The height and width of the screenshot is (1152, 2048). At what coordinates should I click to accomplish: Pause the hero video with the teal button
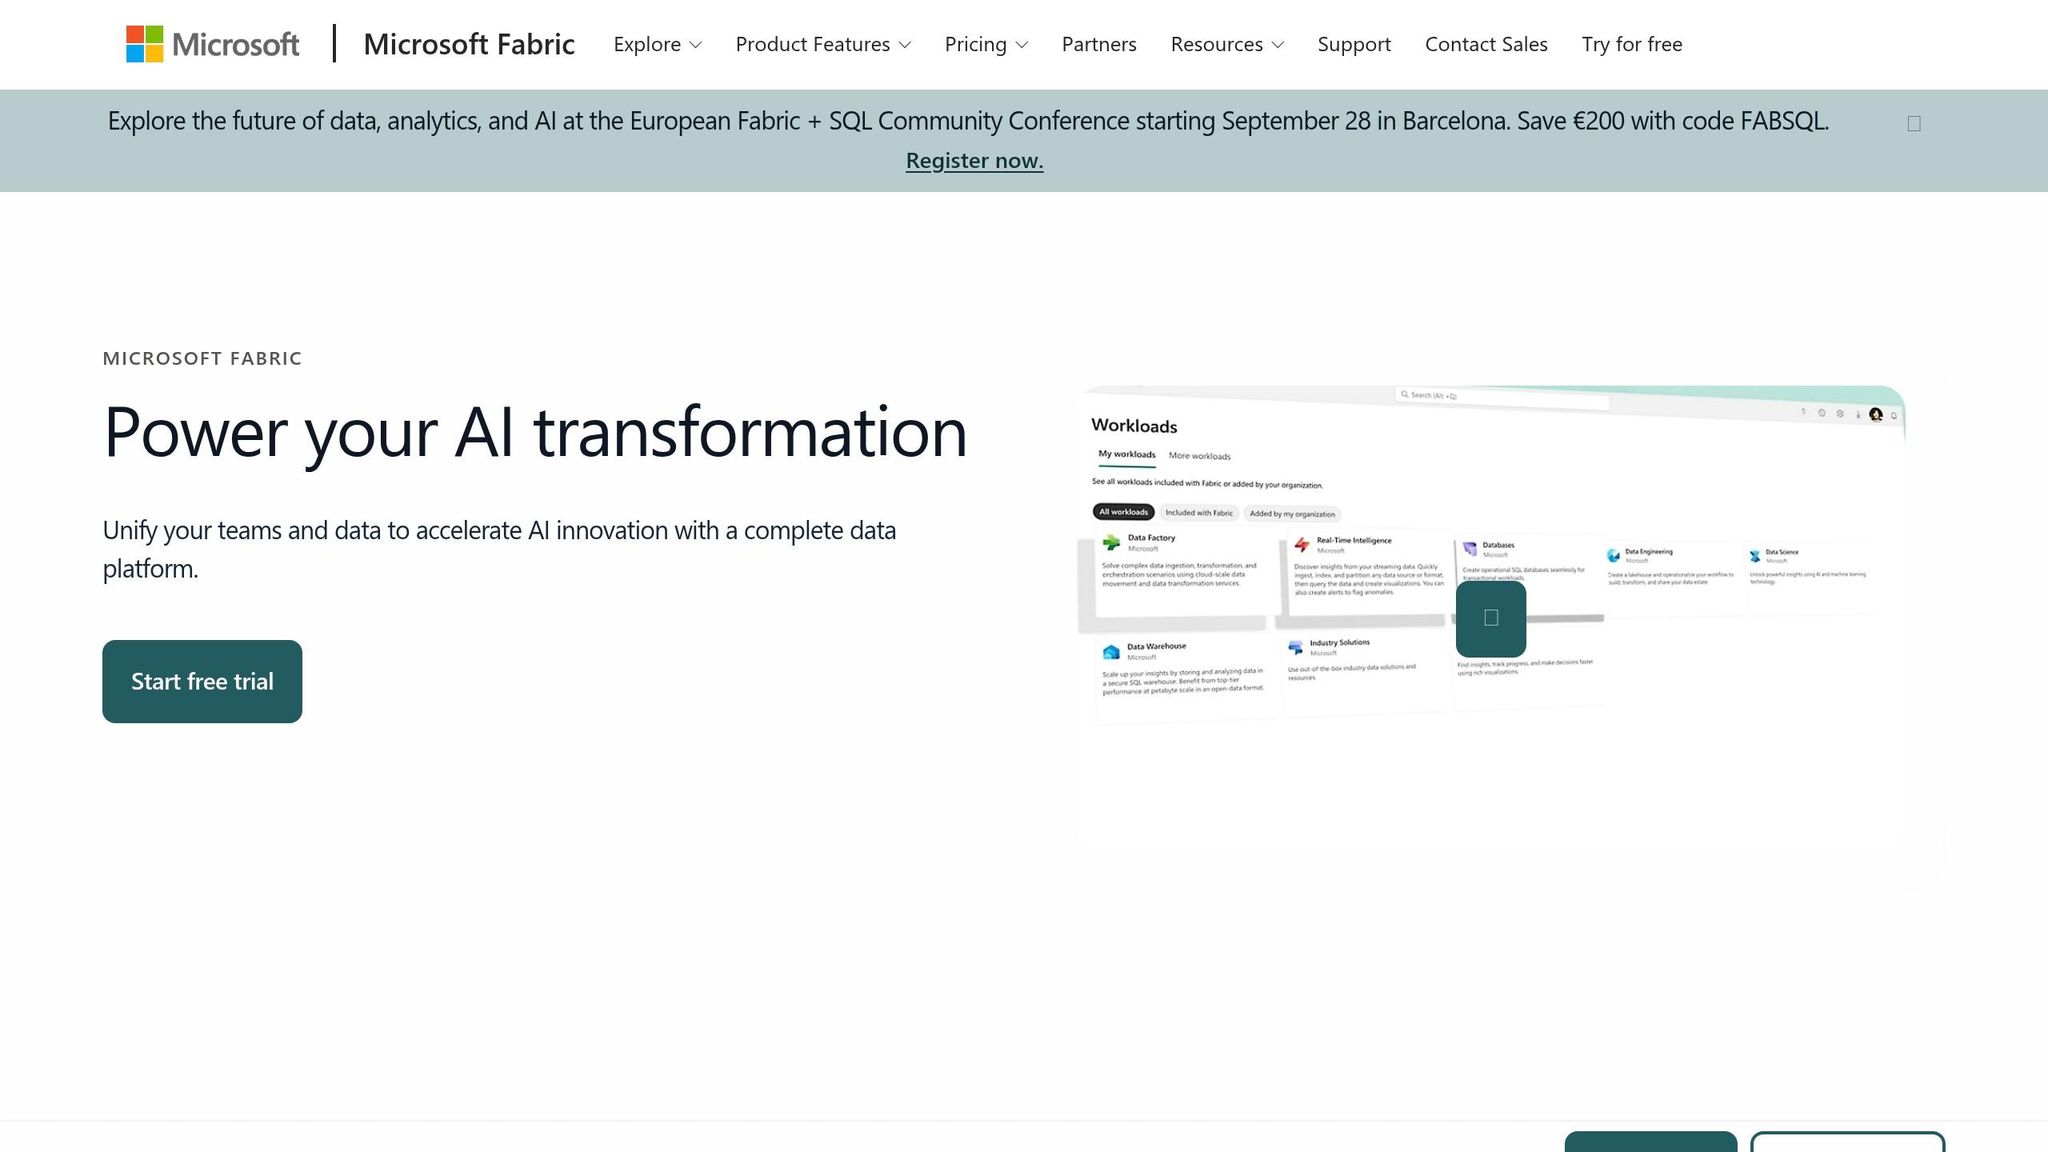(x=1491, y=618)
